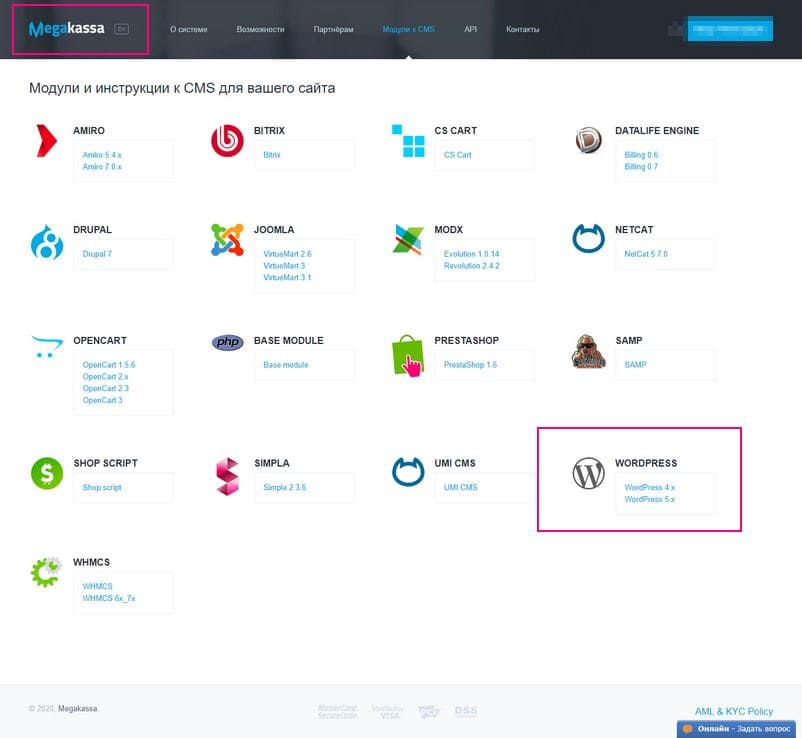
Task: Open the OpenCart 1.5.6 link
Action: 109,365
